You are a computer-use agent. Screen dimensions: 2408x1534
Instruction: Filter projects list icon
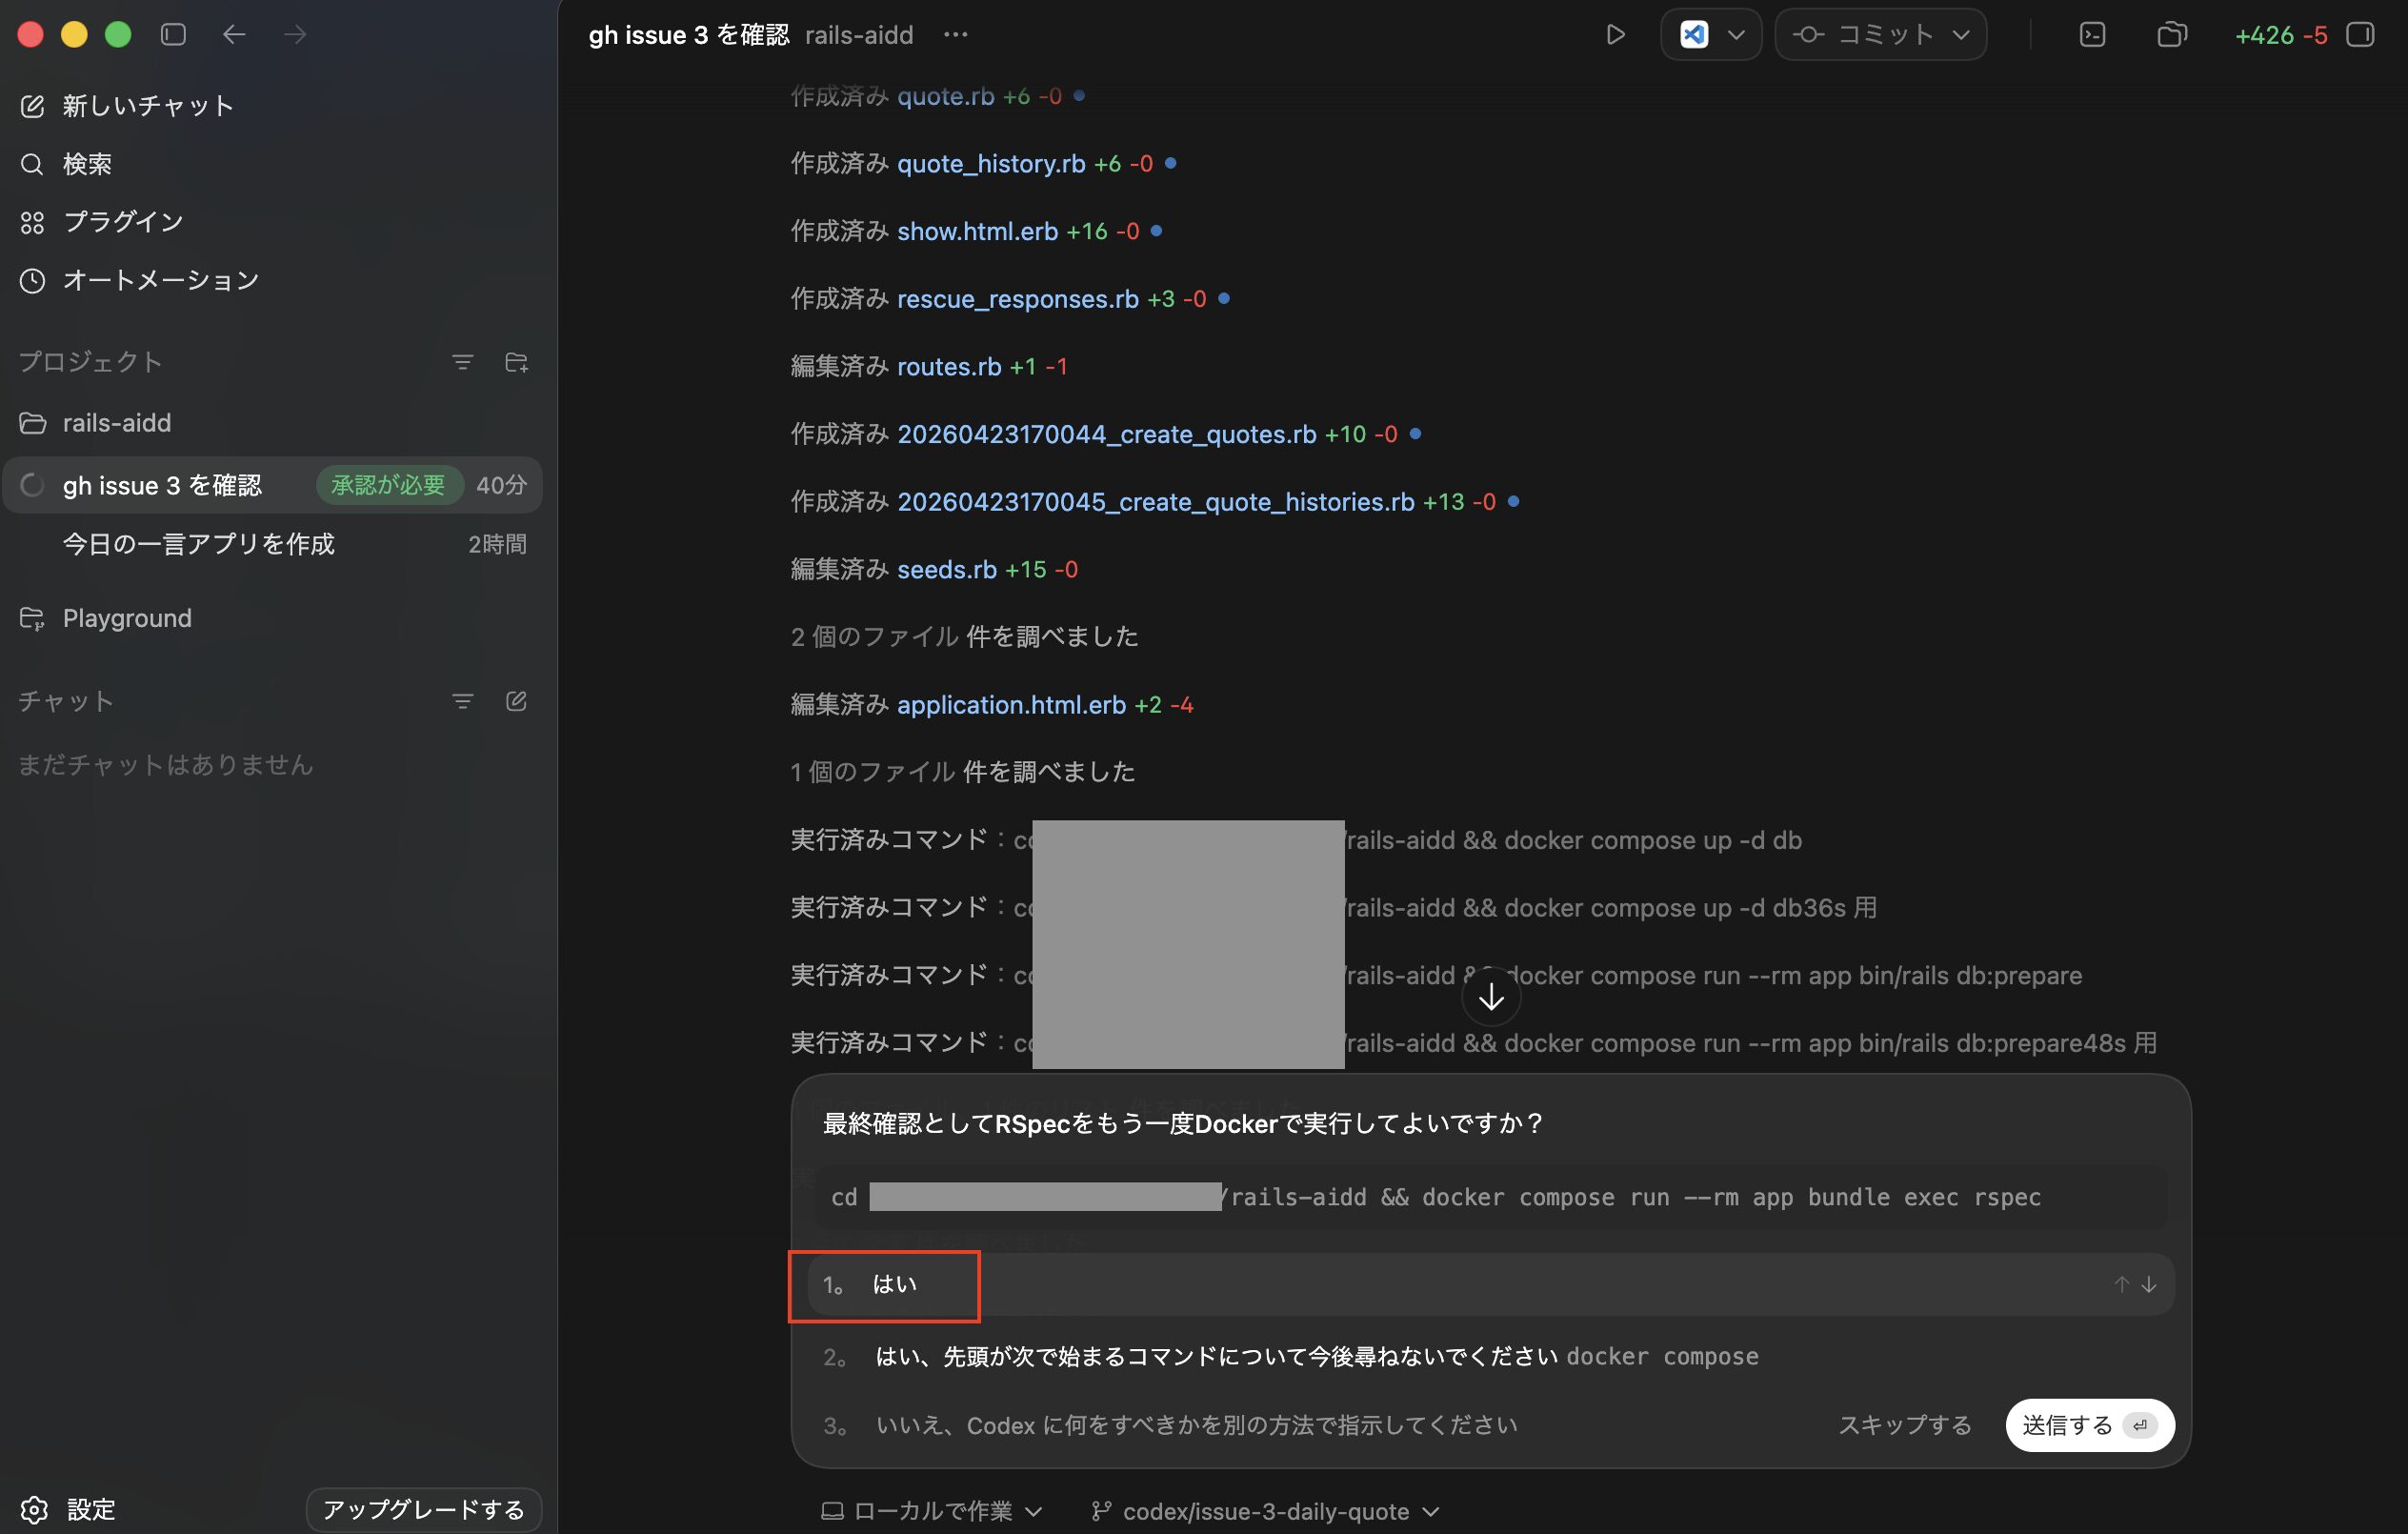pos(462,362)
